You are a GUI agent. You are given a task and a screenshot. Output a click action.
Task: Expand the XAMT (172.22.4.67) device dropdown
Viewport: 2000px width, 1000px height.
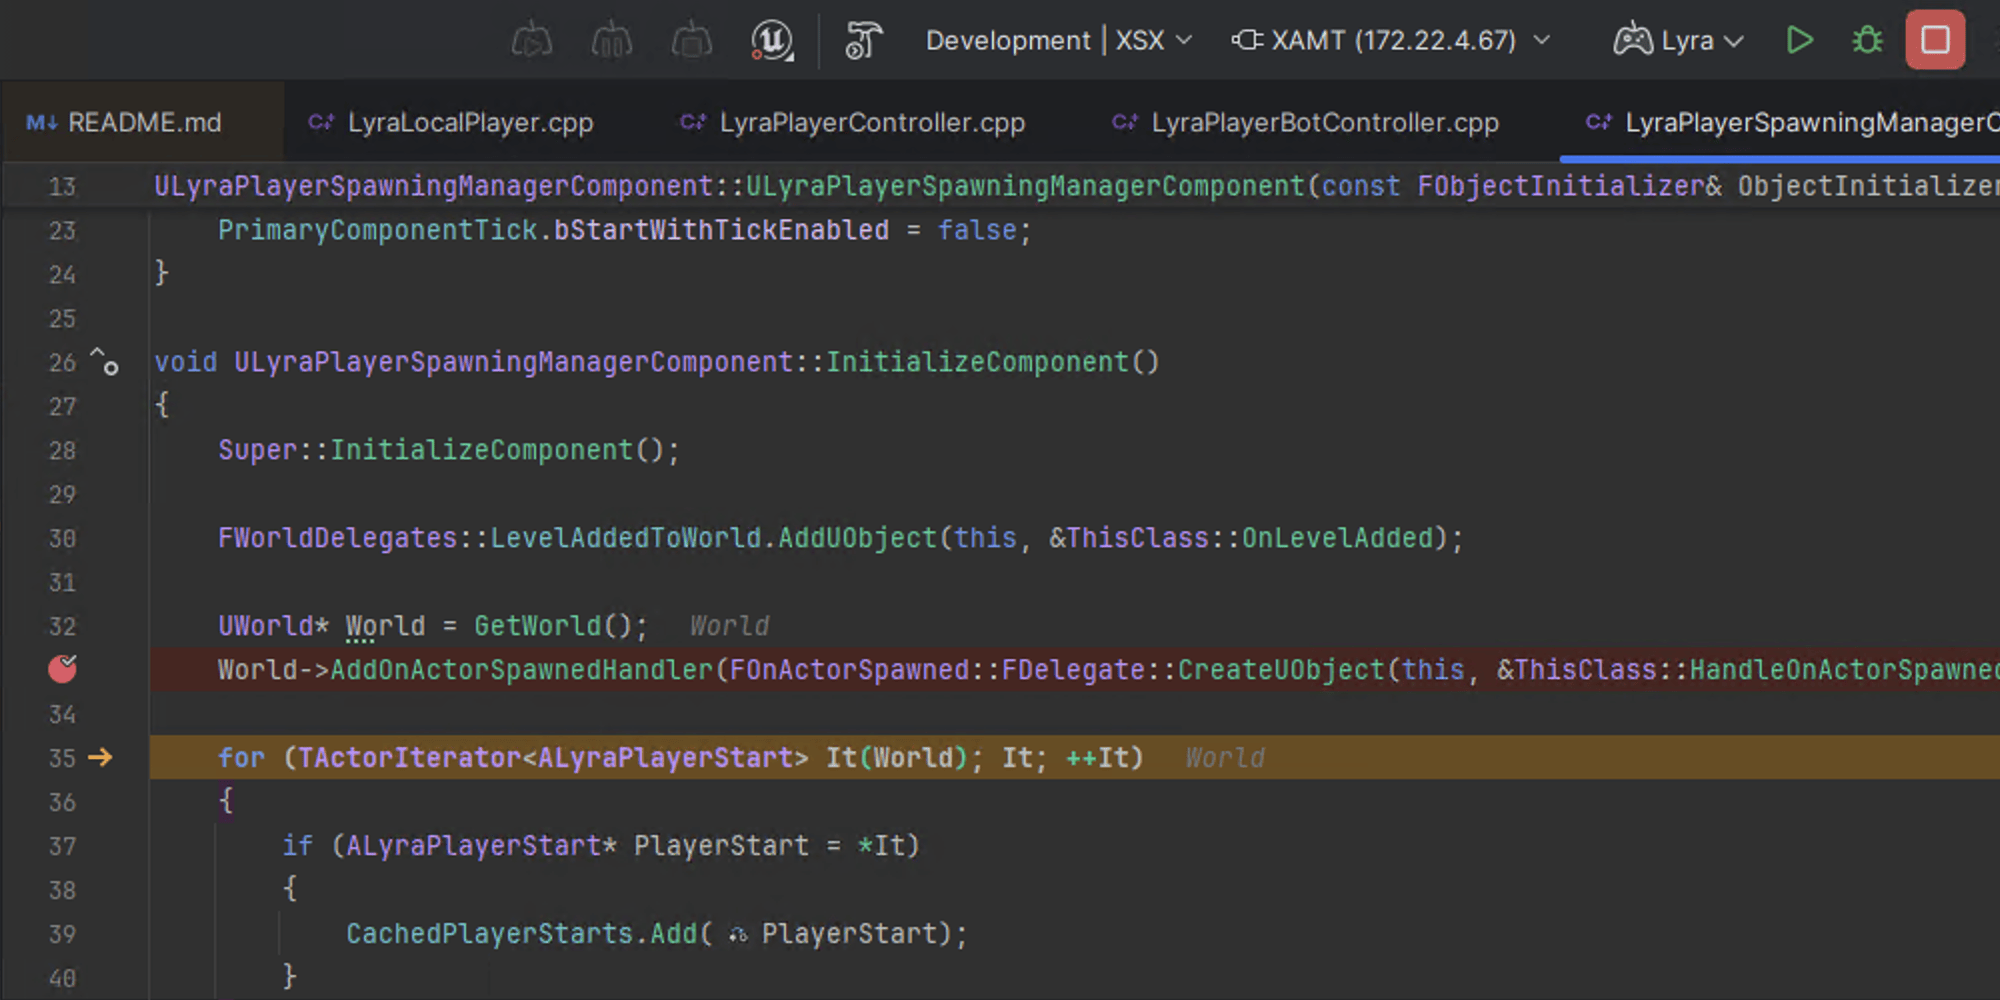pyautogui.click(x=1391, y=41)
